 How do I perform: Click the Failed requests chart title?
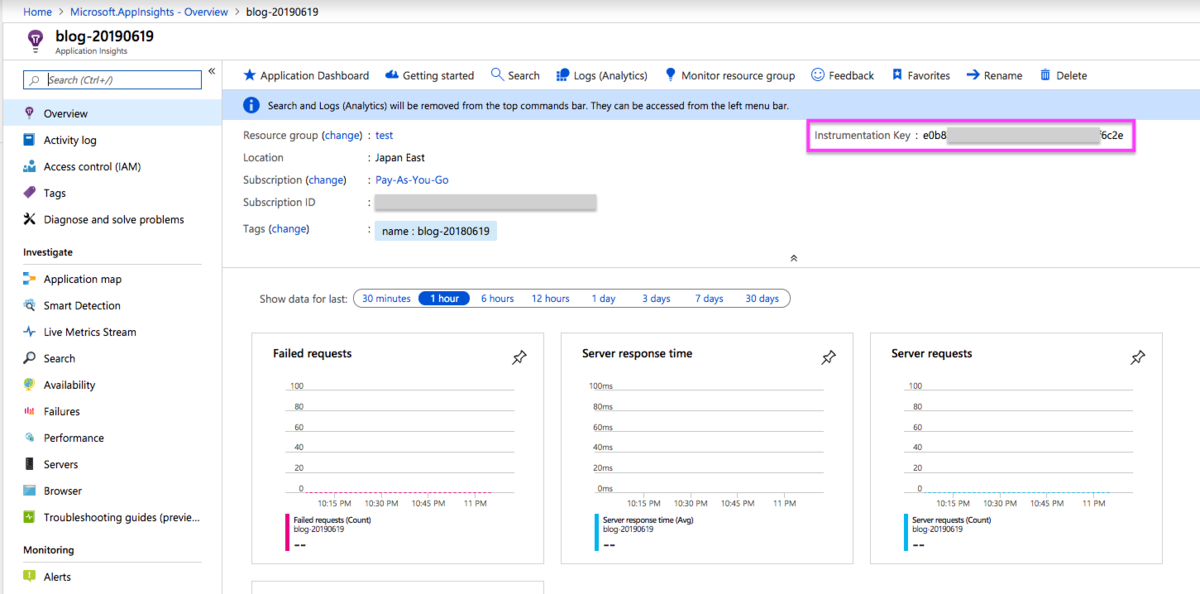pos(312,353)
